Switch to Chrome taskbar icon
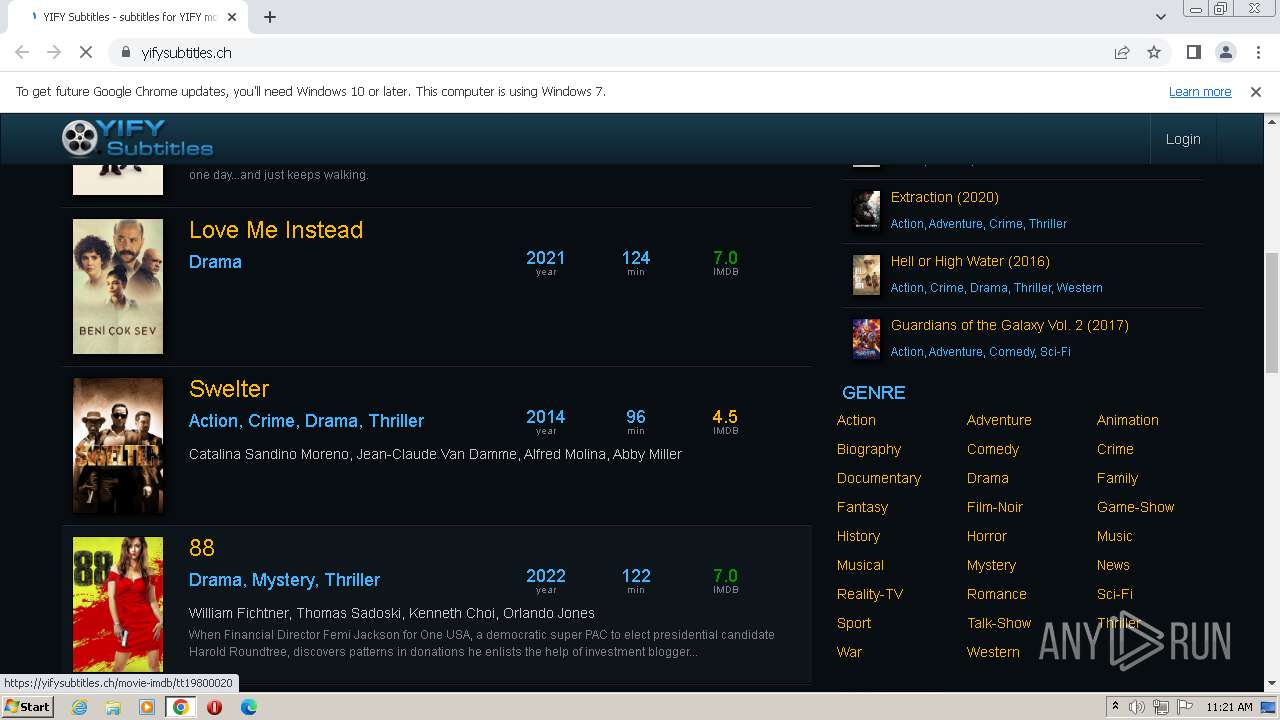Screen dimensions: 1280x720 click(x=180, y=707)
